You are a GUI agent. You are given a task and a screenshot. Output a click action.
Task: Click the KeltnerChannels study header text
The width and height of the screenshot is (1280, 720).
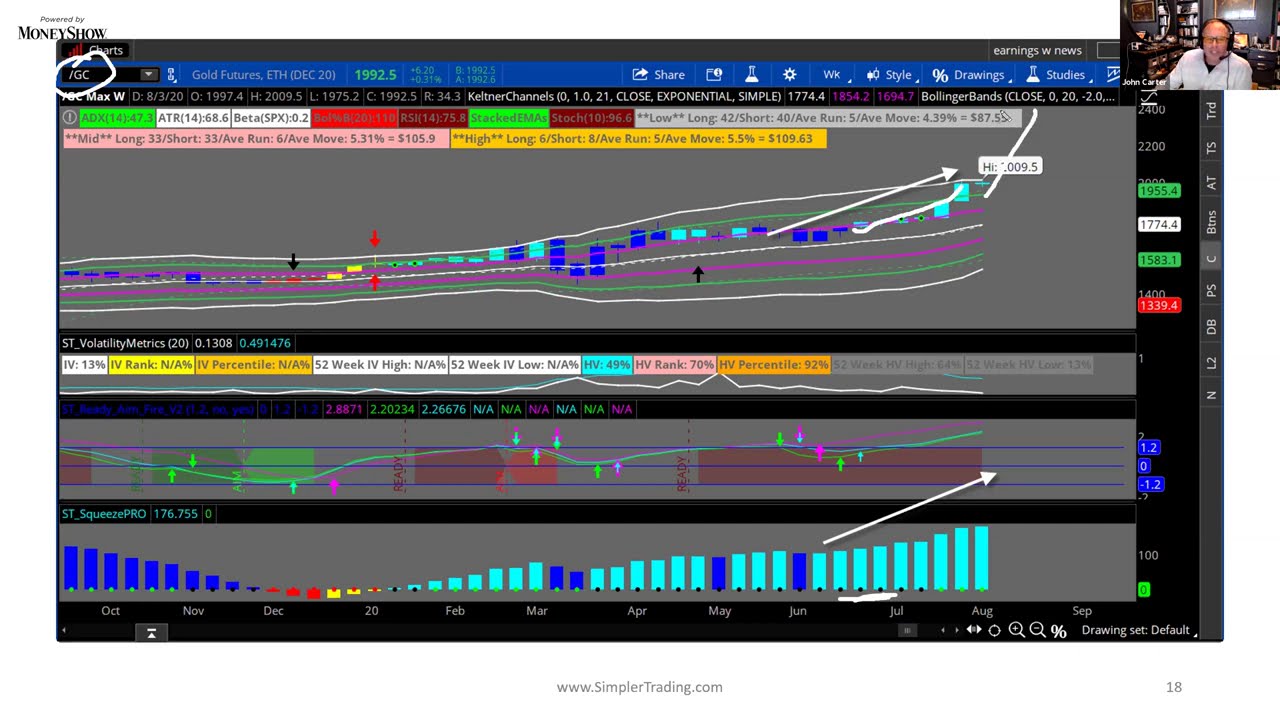625,97
